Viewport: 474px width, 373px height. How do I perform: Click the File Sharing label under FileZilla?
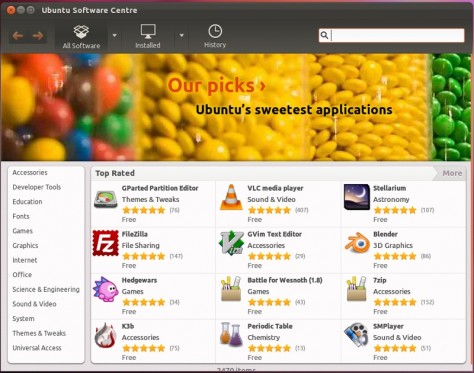click(141, 246)
